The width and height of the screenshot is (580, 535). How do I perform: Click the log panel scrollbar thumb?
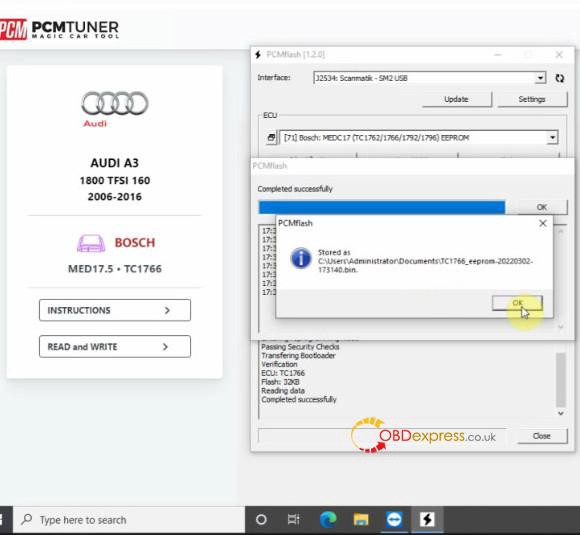pos(561,380)
